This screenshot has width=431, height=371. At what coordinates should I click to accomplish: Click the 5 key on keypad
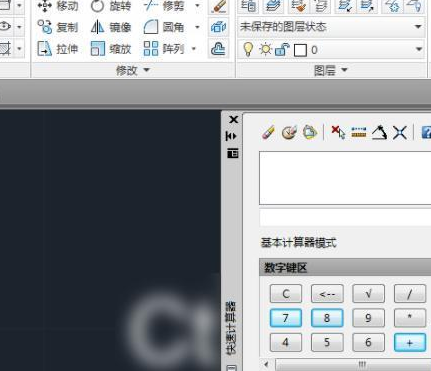point(327,342)
